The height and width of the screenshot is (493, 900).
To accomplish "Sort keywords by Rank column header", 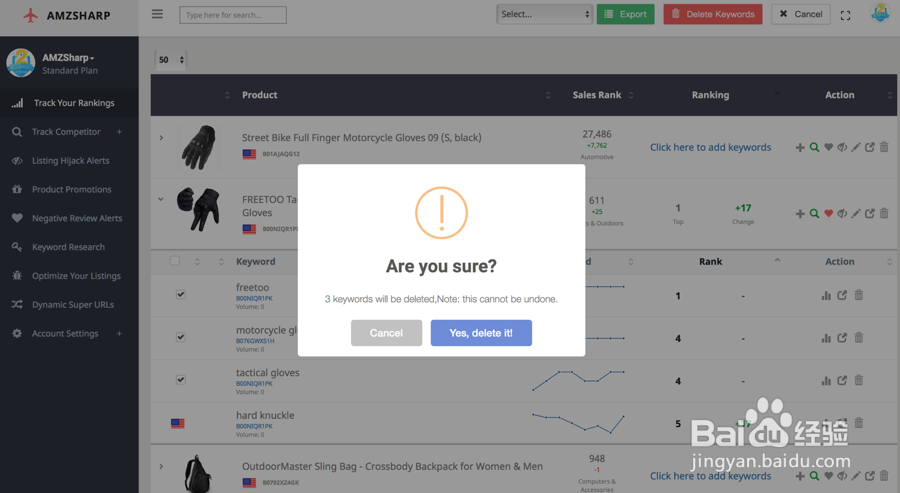I will click(711, 261).
